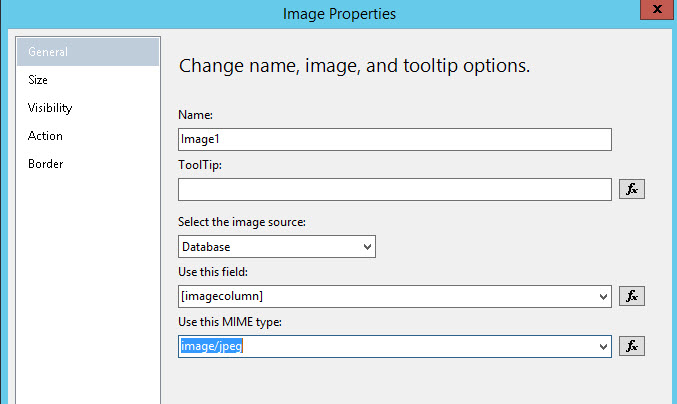This screenshot has height=404, width=677.
Task: Open expression editor for ToolTip field
Action: pyautogui.click(x=632, y=189)
